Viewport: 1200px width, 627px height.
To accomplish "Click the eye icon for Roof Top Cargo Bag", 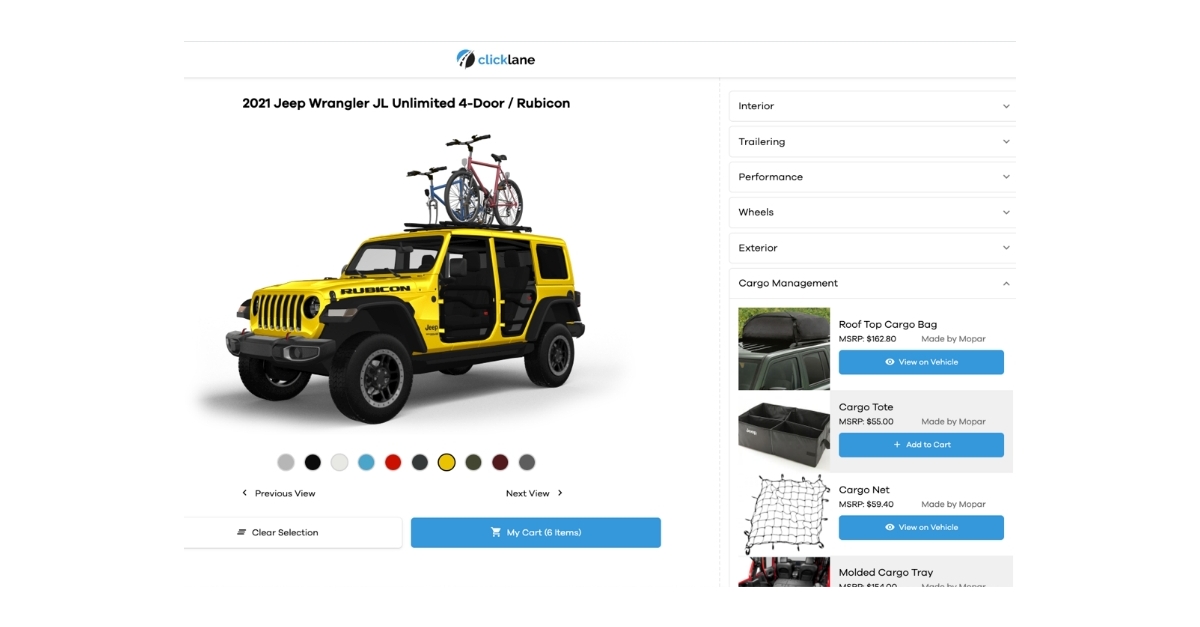I will click(x=890, y=362).
